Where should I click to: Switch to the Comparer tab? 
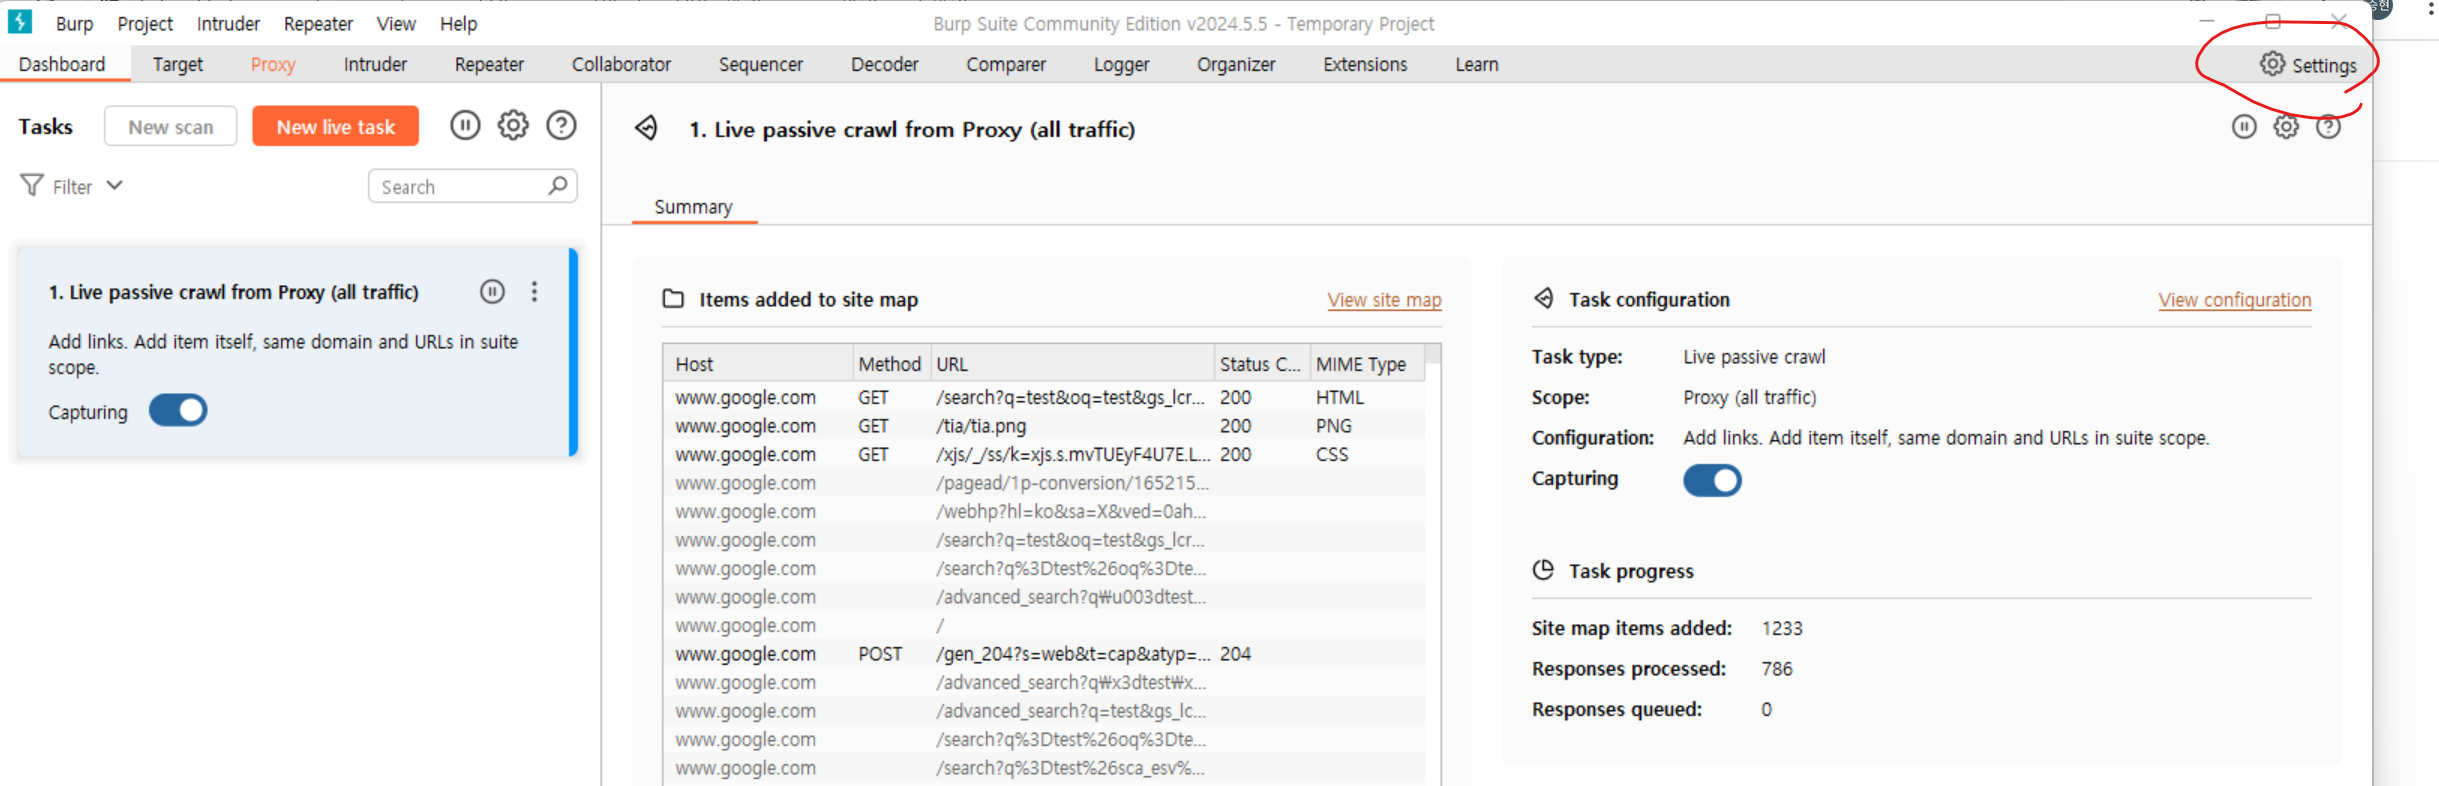[1006, 64]
